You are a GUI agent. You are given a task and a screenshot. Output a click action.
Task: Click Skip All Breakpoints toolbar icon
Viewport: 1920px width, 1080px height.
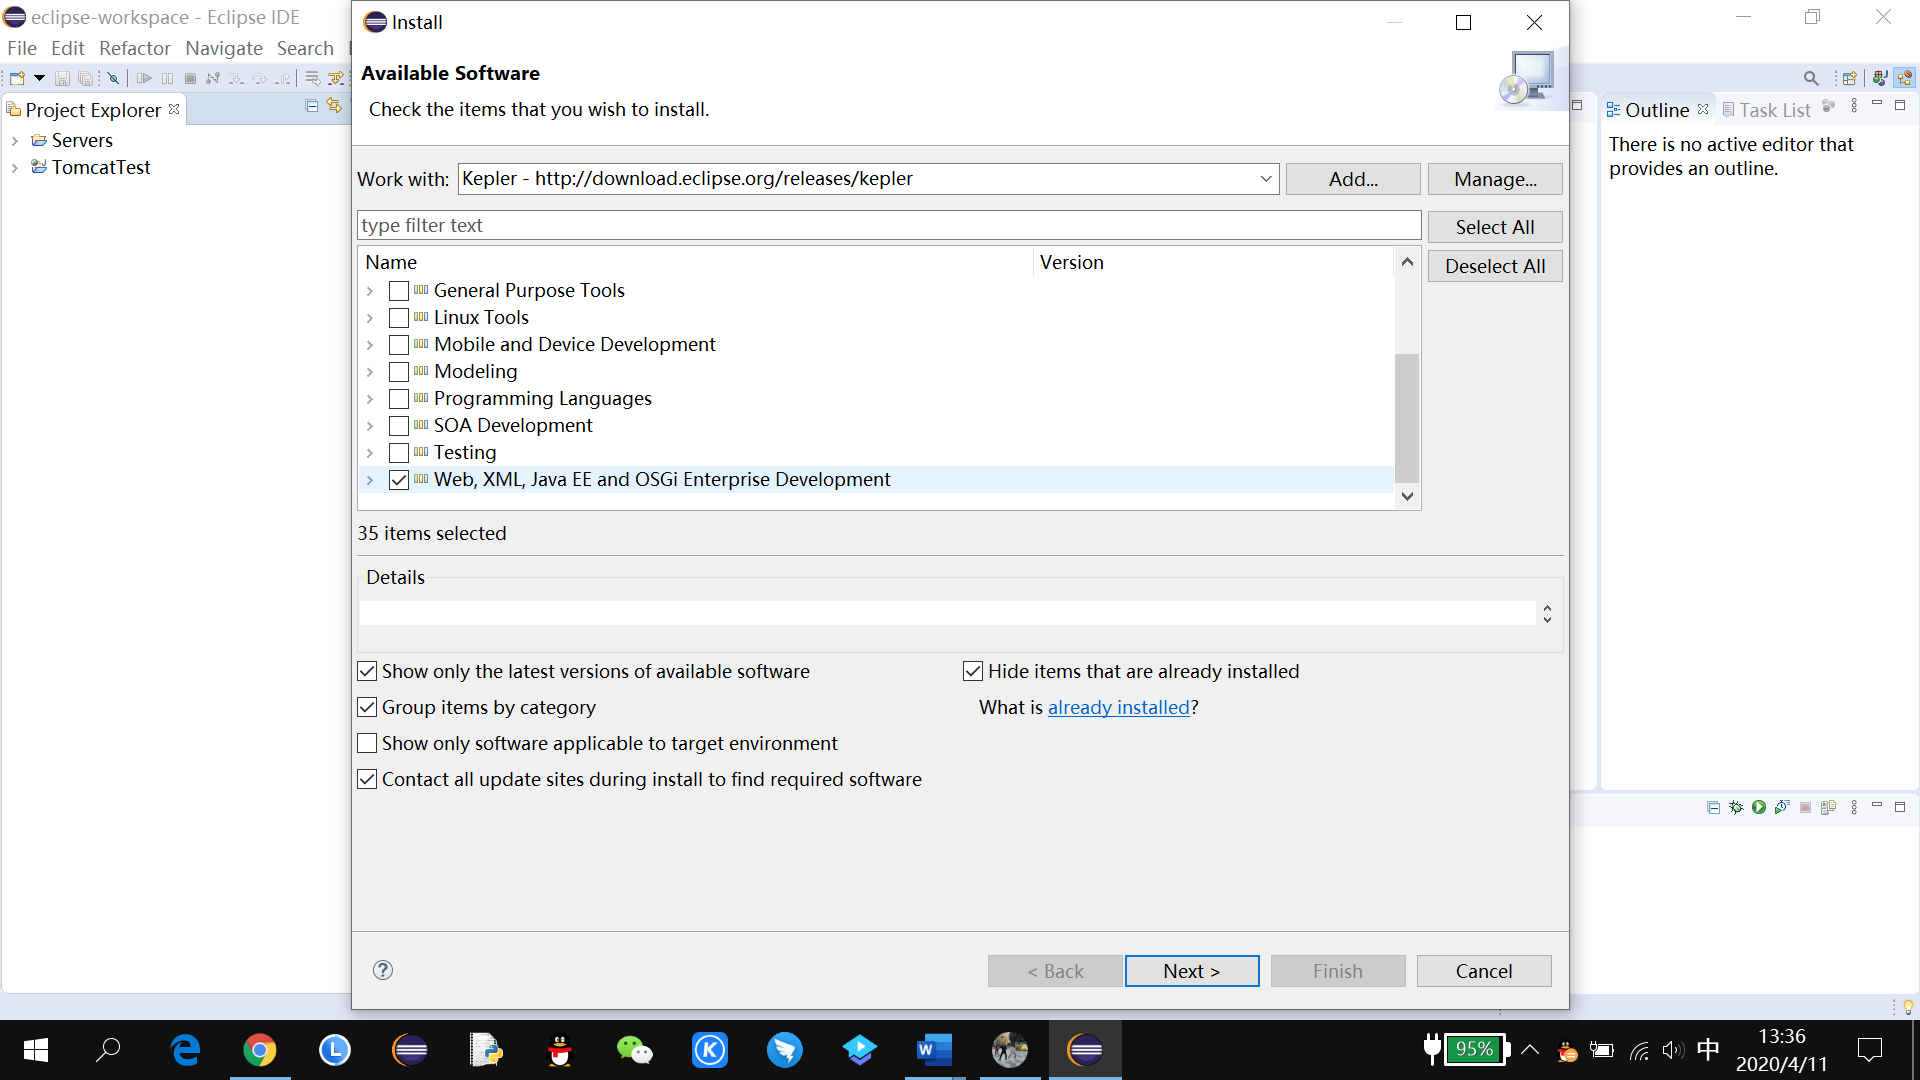113,78
